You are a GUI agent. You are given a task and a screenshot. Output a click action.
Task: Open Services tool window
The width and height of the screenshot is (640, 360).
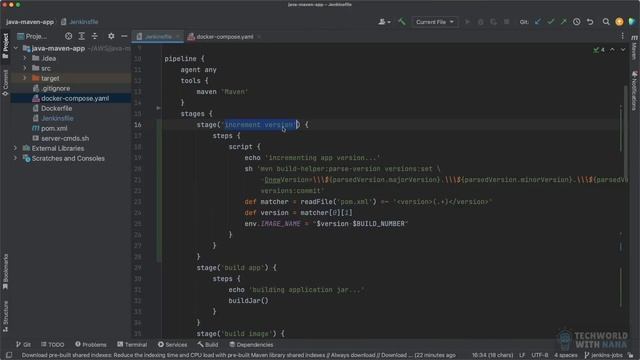point(172,344)
